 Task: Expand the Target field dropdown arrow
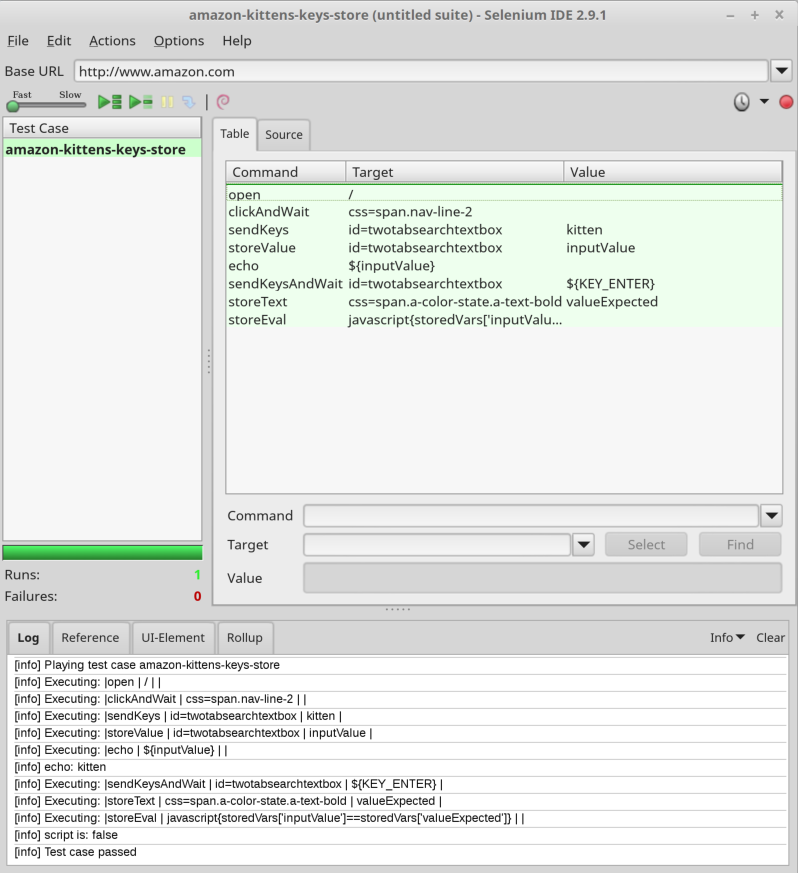pyautogui.click(x=583, y=545)
